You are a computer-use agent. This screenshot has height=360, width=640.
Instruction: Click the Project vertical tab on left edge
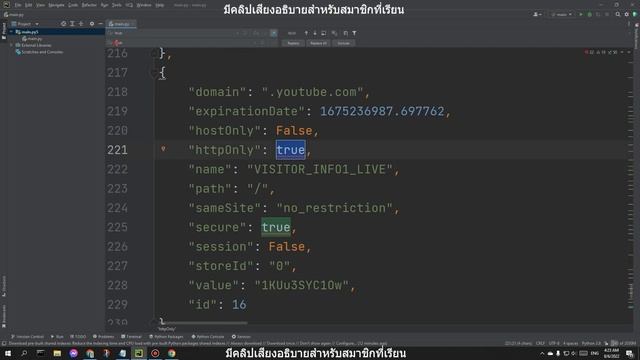point(4,31)
